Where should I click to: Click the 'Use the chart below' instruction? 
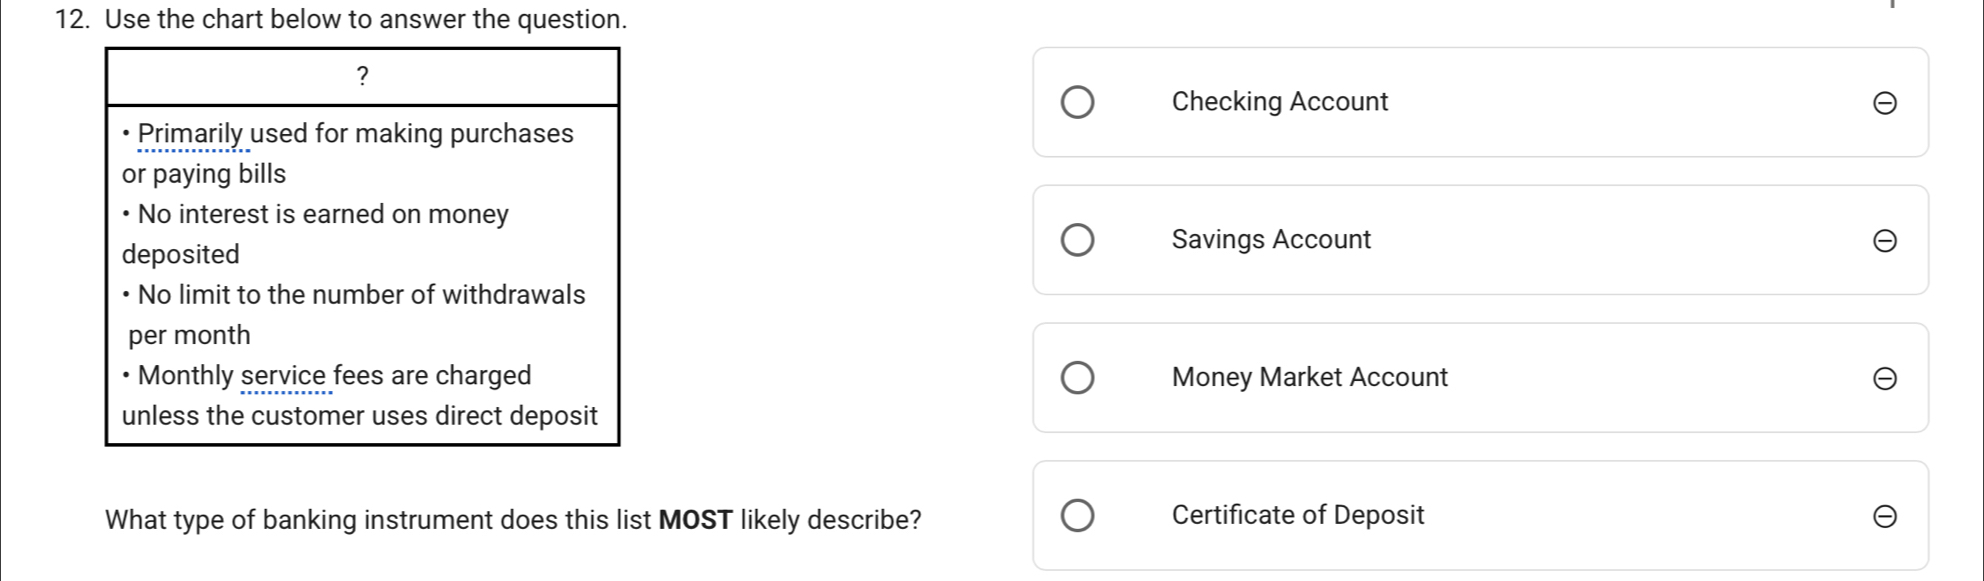(x=365, y=19)
